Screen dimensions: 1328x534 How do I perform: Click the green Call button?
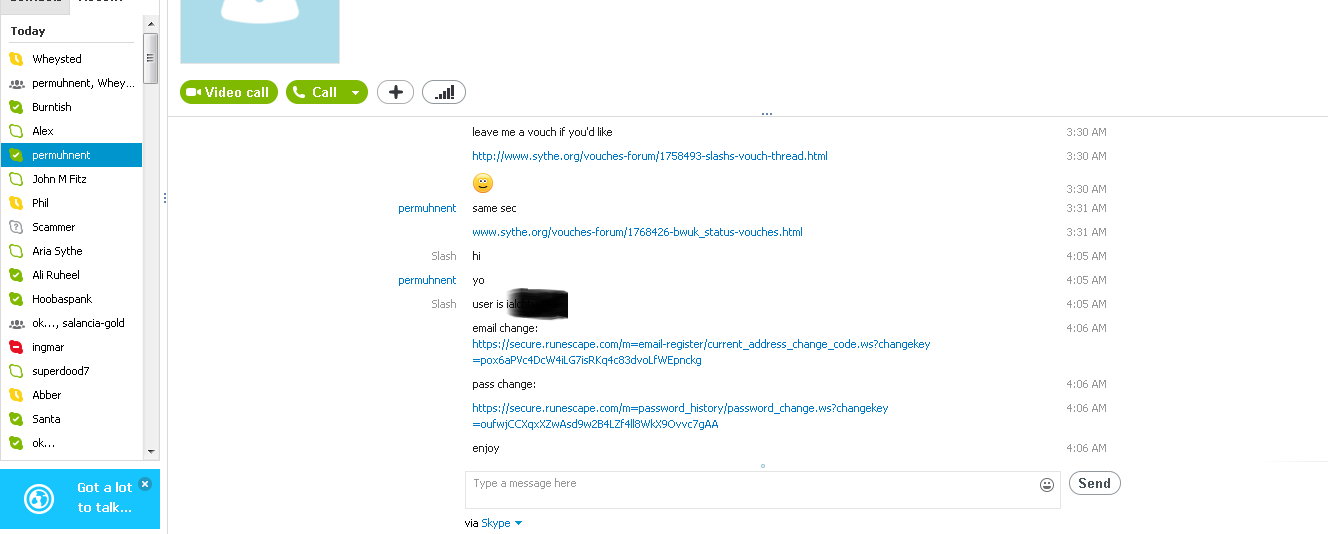tap(317, 92)
